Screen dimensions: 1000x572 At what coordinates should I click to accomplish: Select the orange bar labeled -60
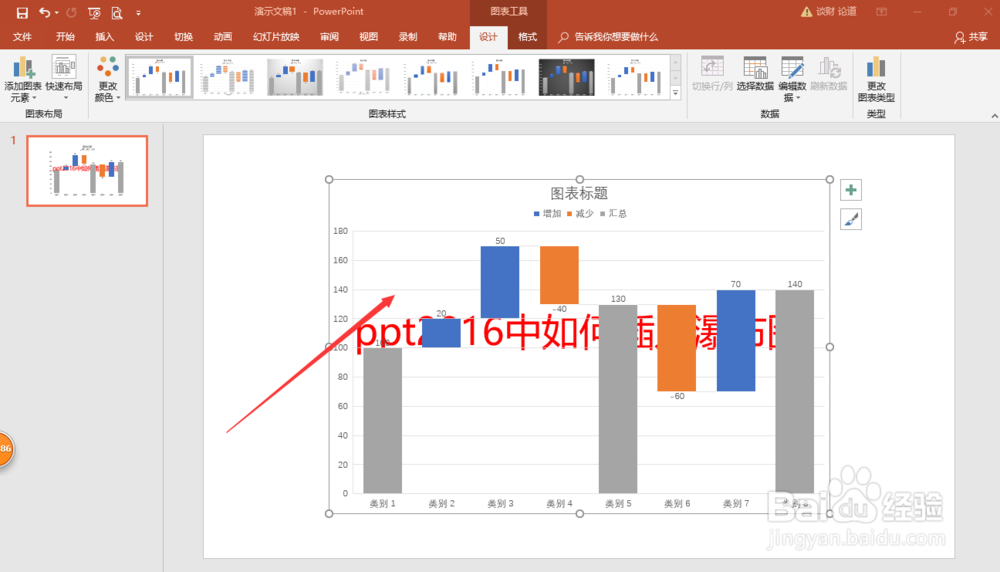[x=677, y=348]
